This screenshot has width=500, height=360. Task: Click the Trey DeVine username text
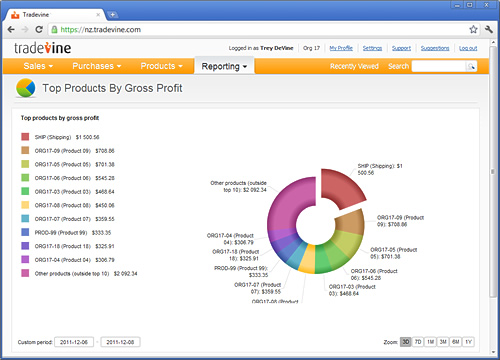277,48
